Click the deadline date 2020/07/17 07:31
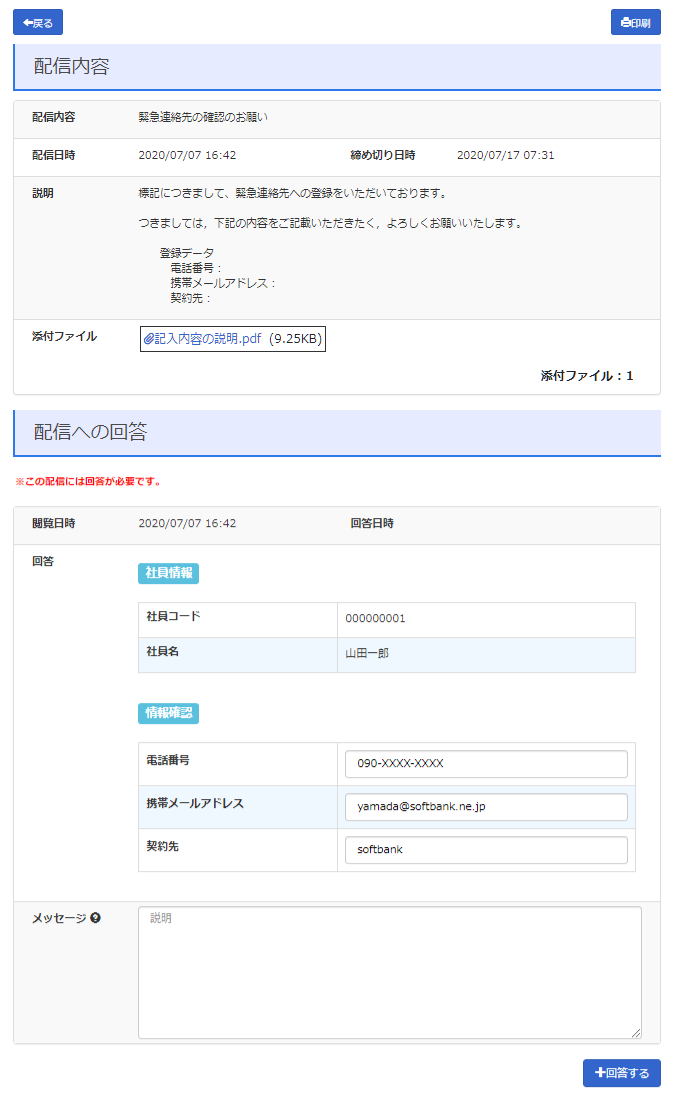 tap(505, 155)
